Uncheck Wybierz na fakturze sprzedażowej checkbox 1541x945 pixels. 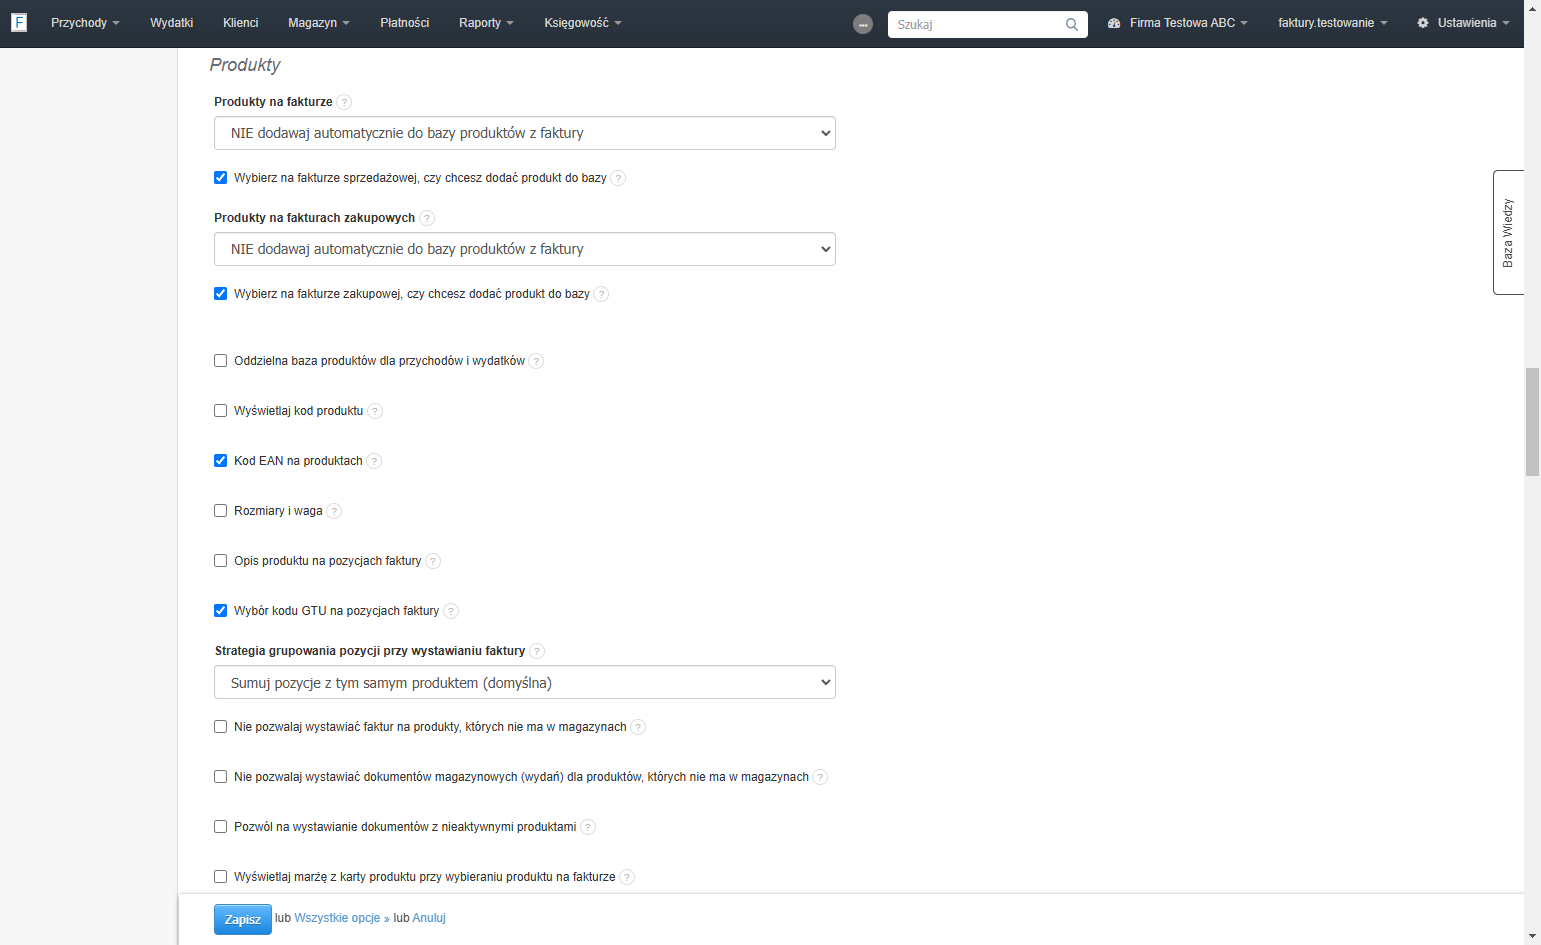pyautogui.click(x=221, y=178)
